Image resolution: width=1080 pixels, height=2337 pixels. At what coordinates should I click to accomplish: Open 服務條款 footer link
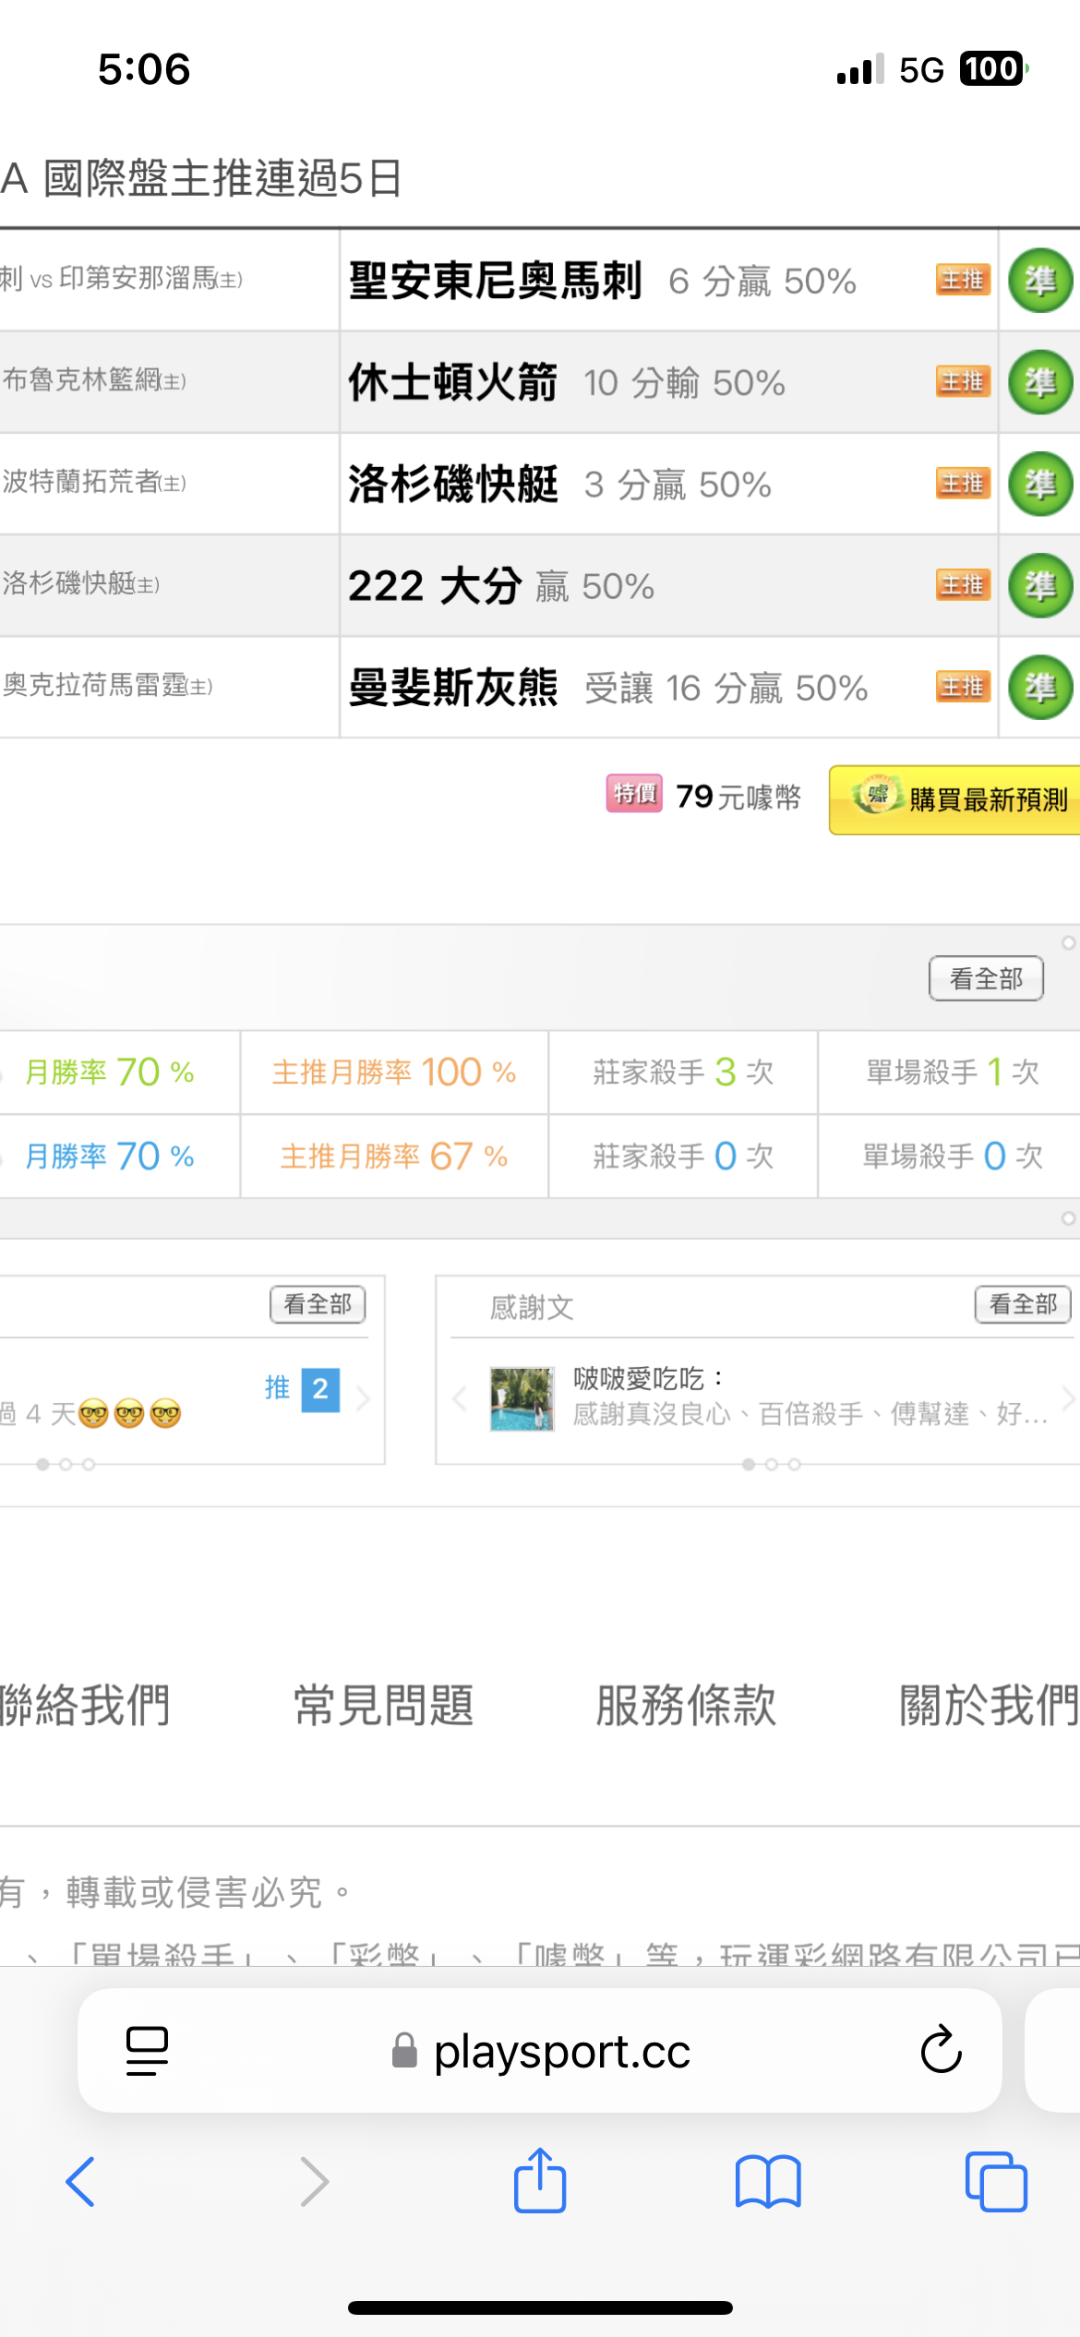click(686, 1705)
